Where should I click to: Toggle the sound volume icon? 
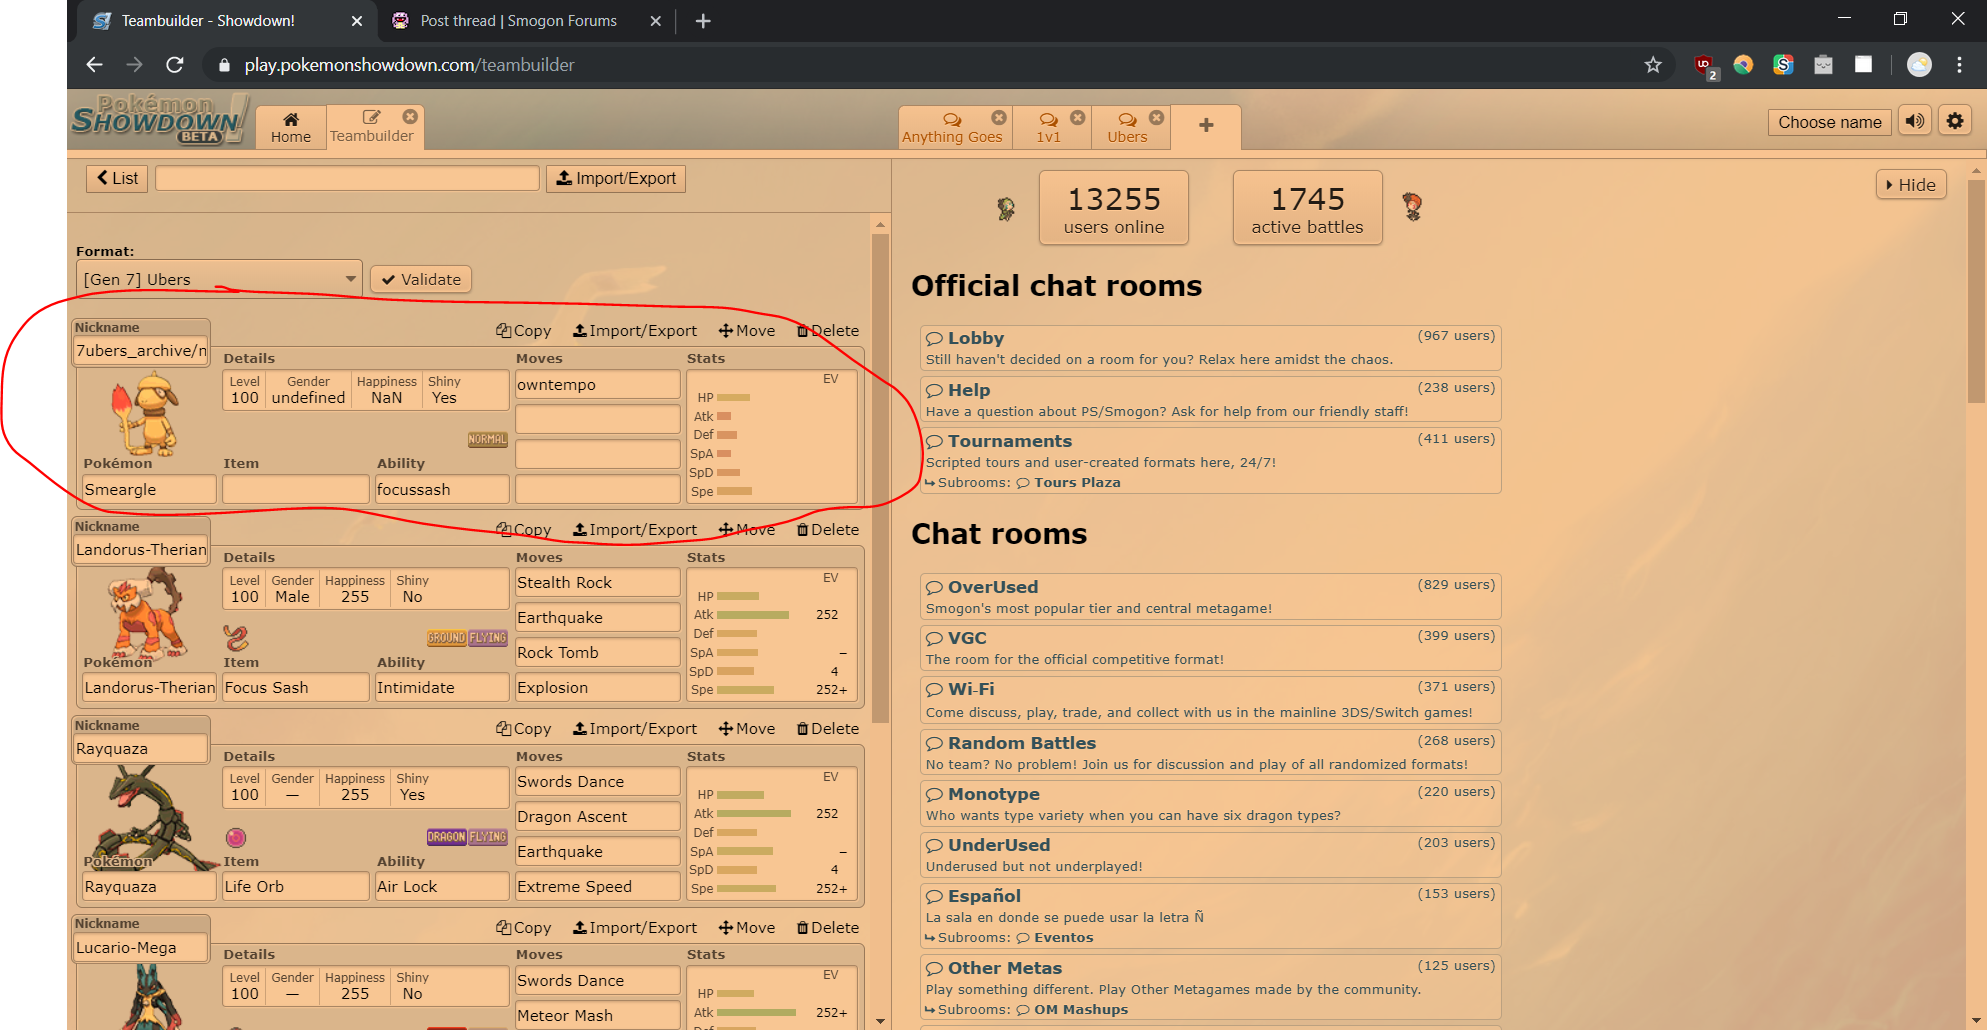[1915, 121]
